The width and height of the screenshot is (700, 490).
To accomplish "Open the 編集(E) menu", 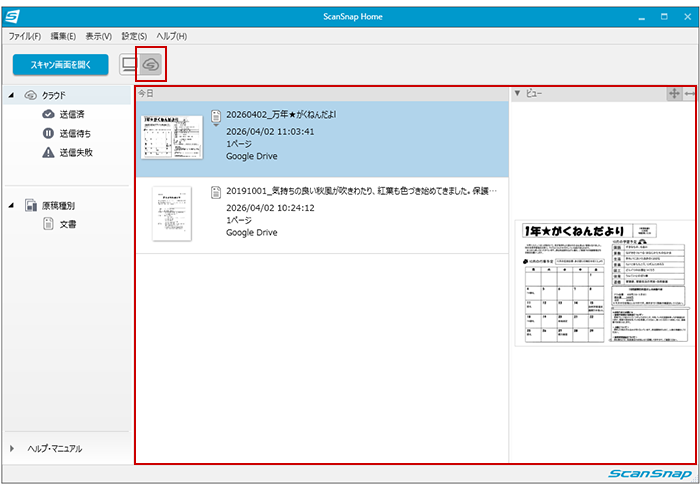I will 63,36.
